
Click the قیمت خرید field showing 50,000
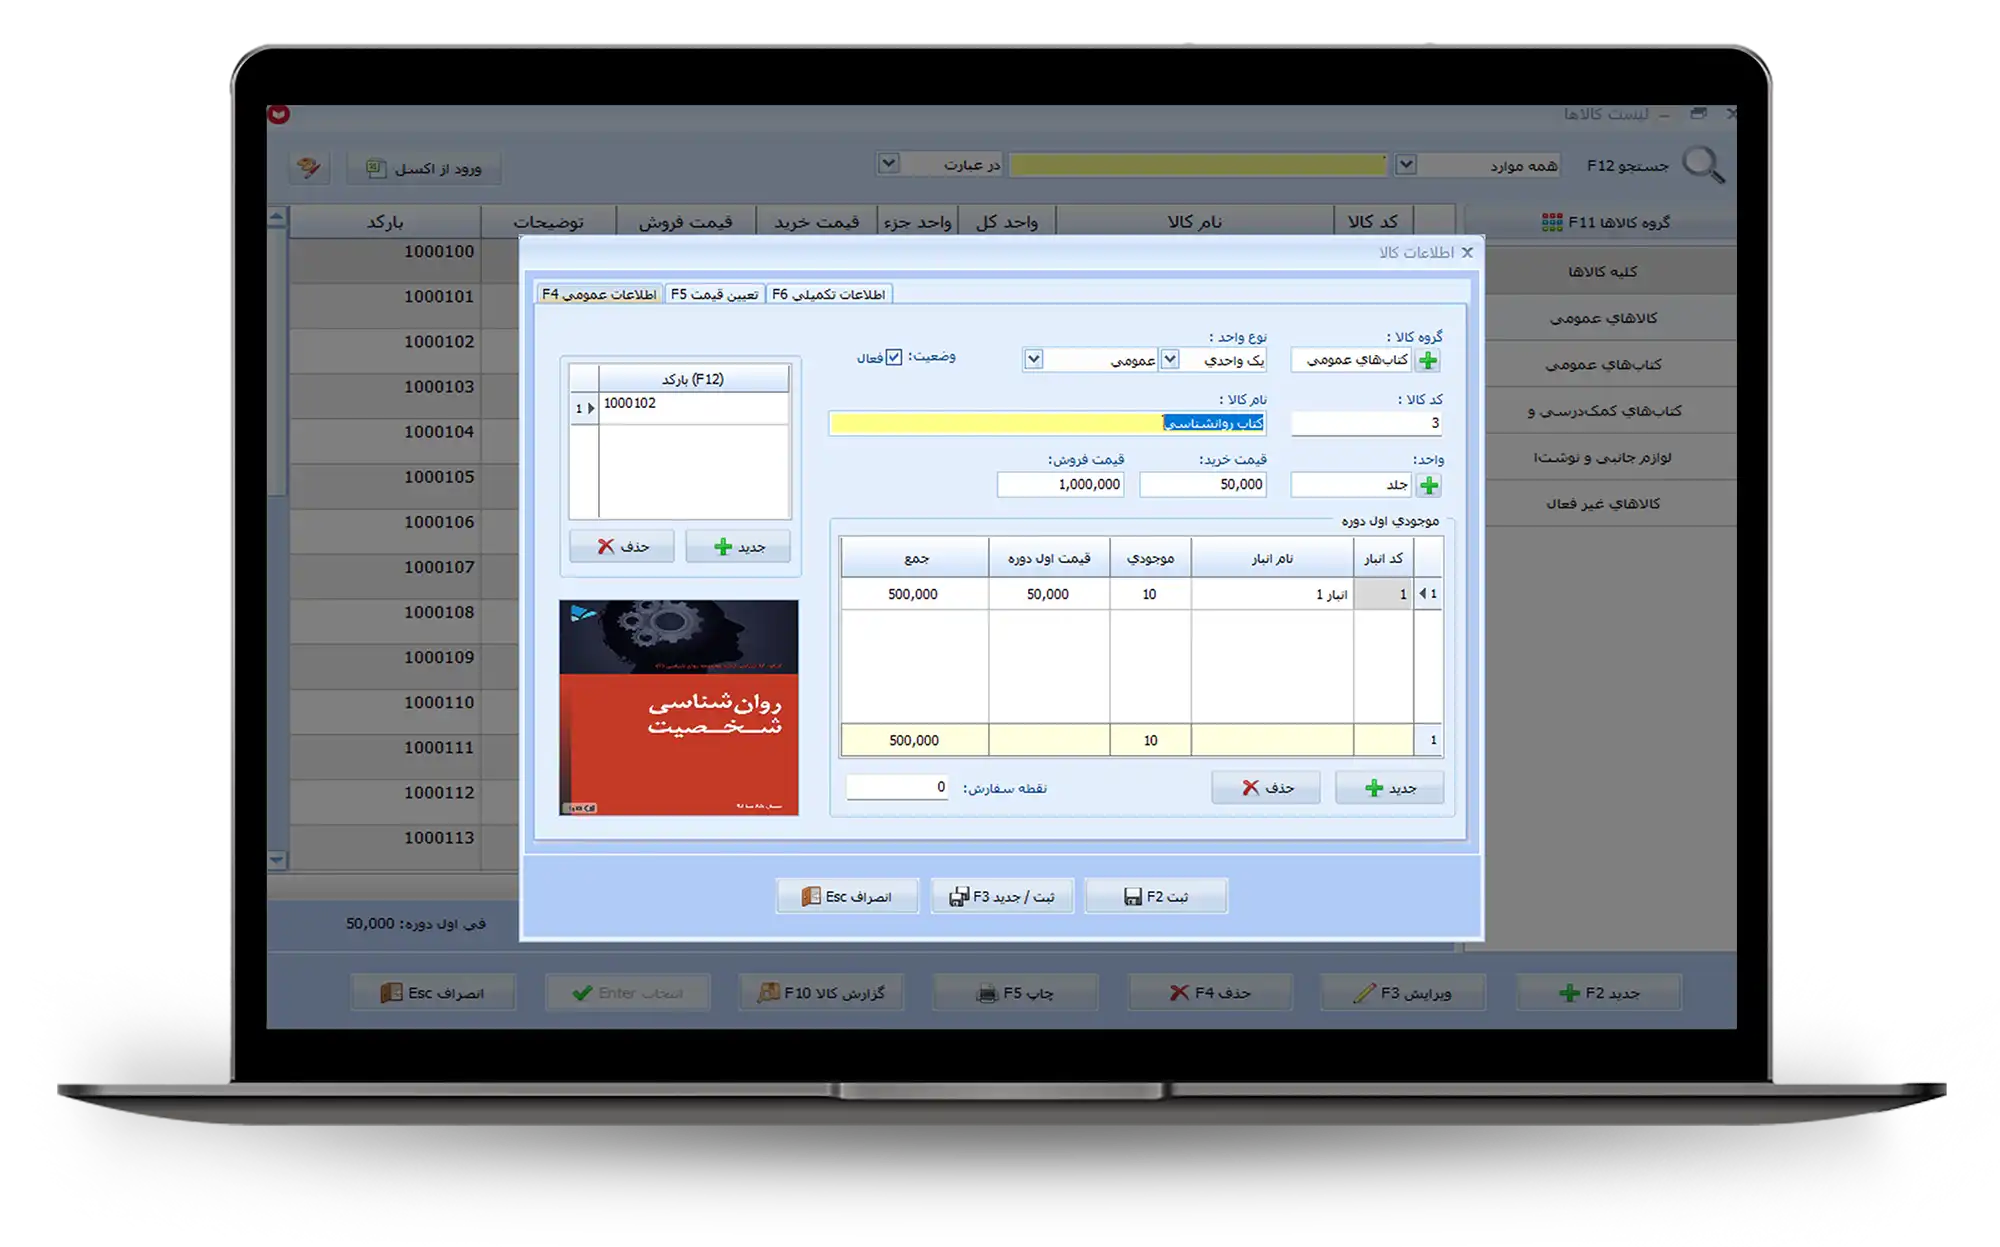pos(1203,484)
